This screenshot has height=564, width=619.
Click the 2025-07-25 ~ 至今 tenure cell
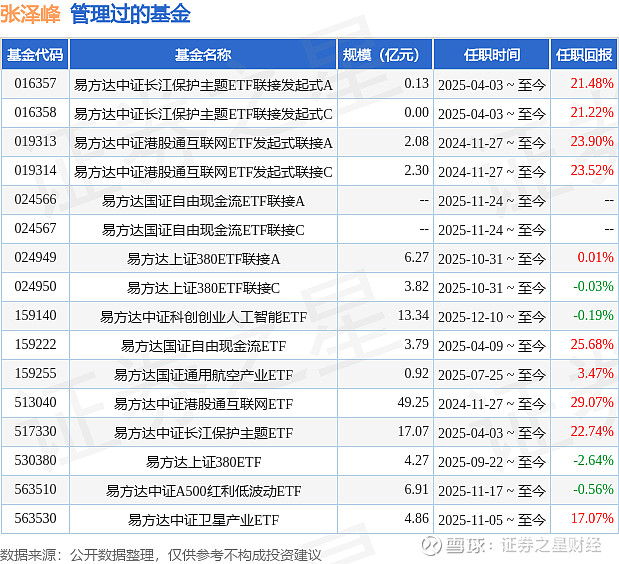[x=492, y=375]
